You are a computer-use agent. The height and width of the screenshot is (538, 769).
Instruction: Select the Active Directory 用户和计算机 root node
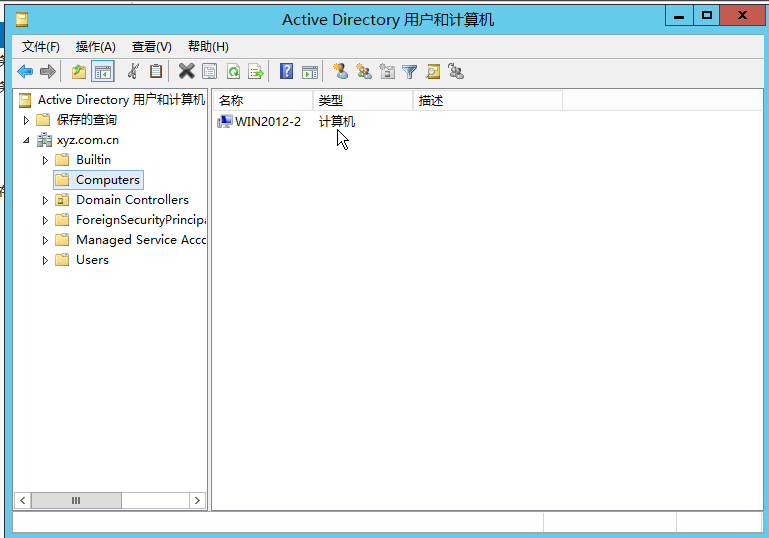pyautogui.click(x=121, y=100)
